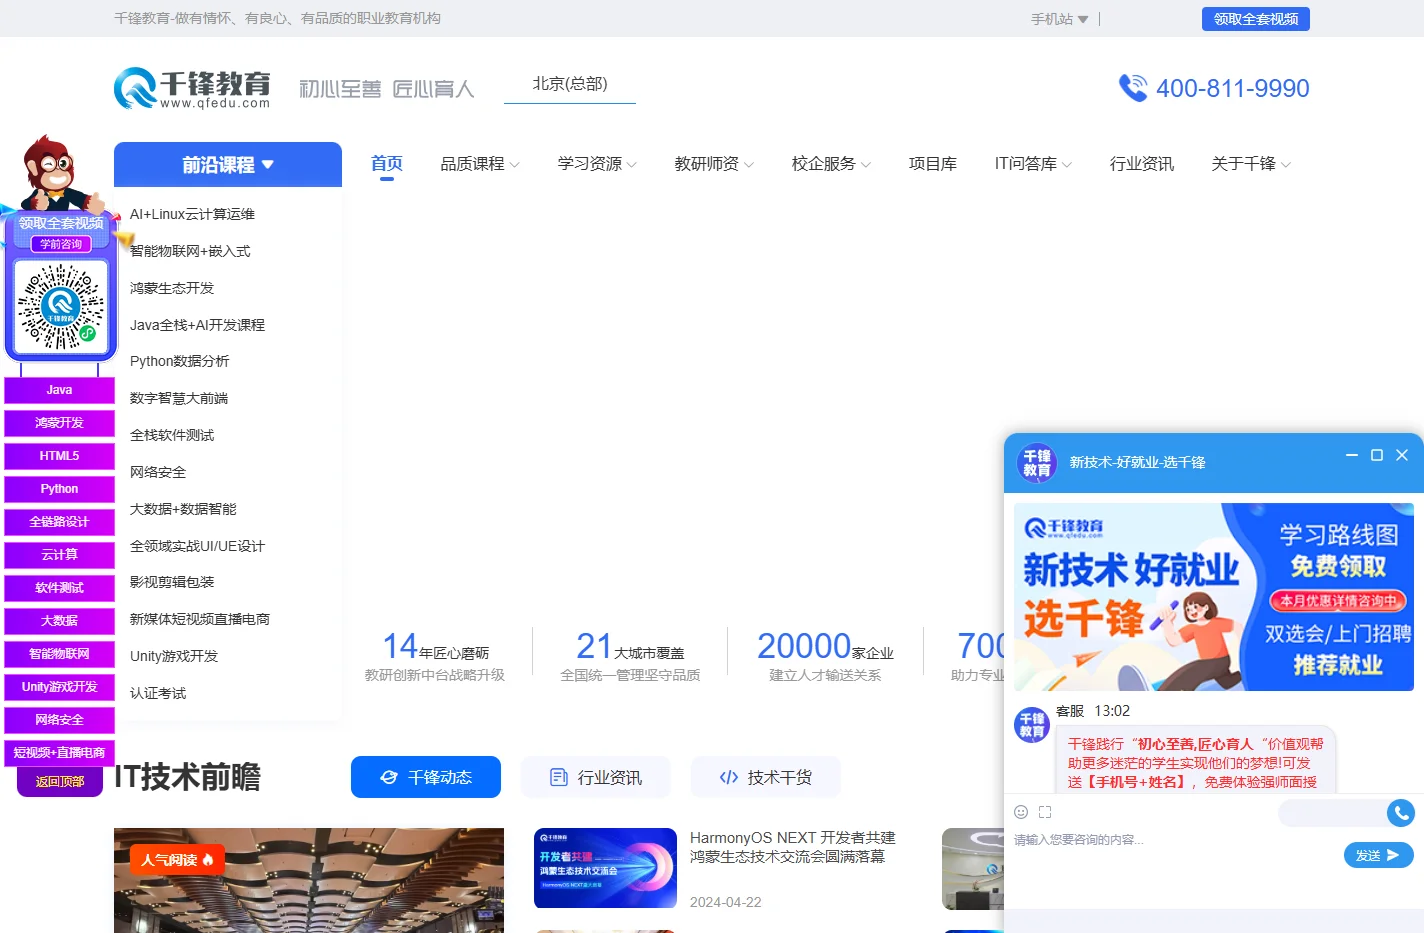Click the purple 全链路设计 sidebar button
The image size is (1424, 933).
click(x=59, y=522)
